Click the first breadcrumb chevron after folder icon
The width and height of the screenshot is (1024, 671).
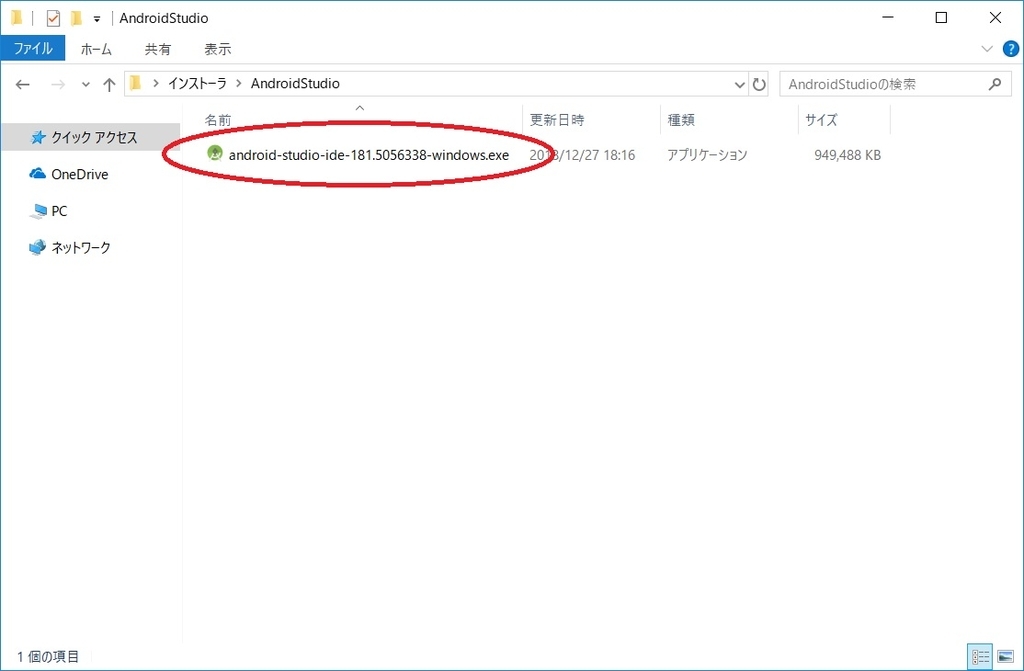coord(155,84)
